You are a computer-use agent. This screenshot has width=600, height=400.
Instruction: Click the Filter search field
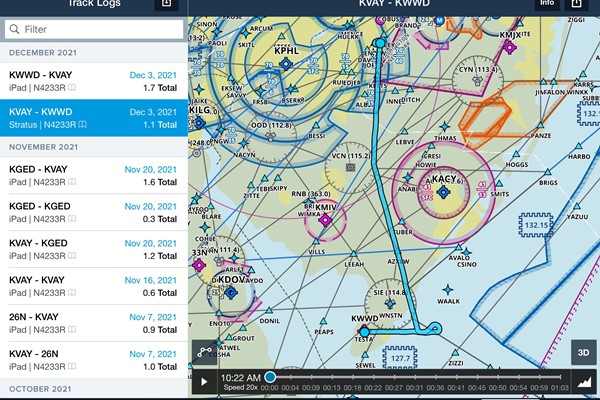[x=93, y=30]
